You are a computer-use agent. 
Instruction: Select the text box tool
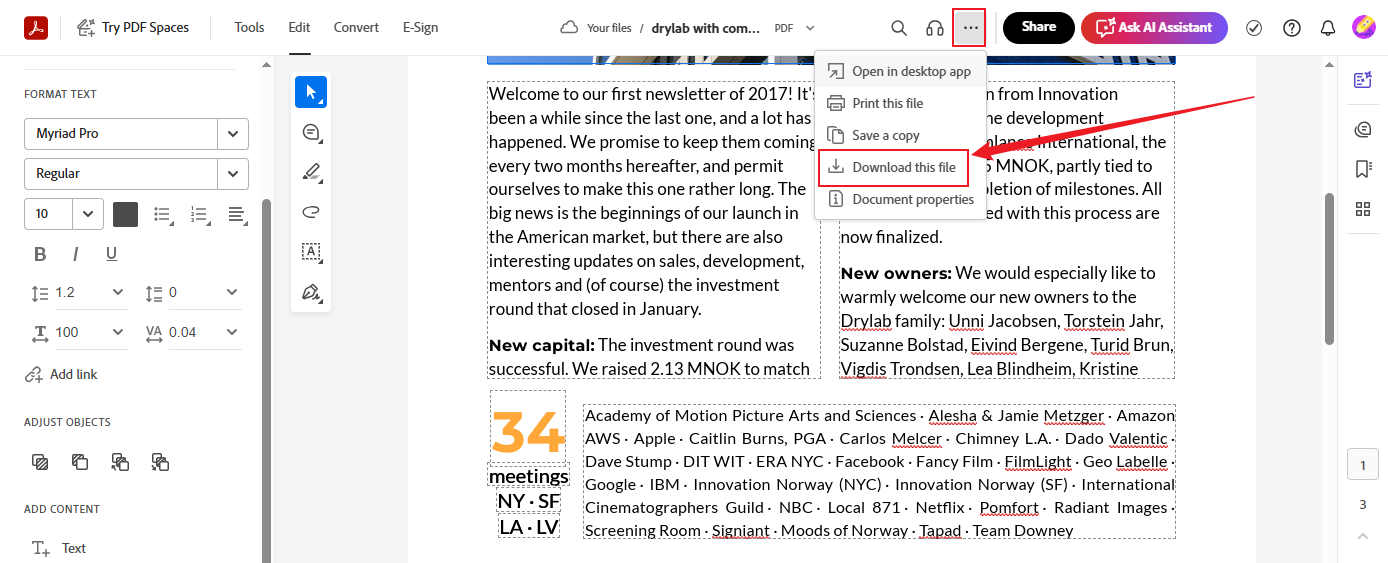311,252
